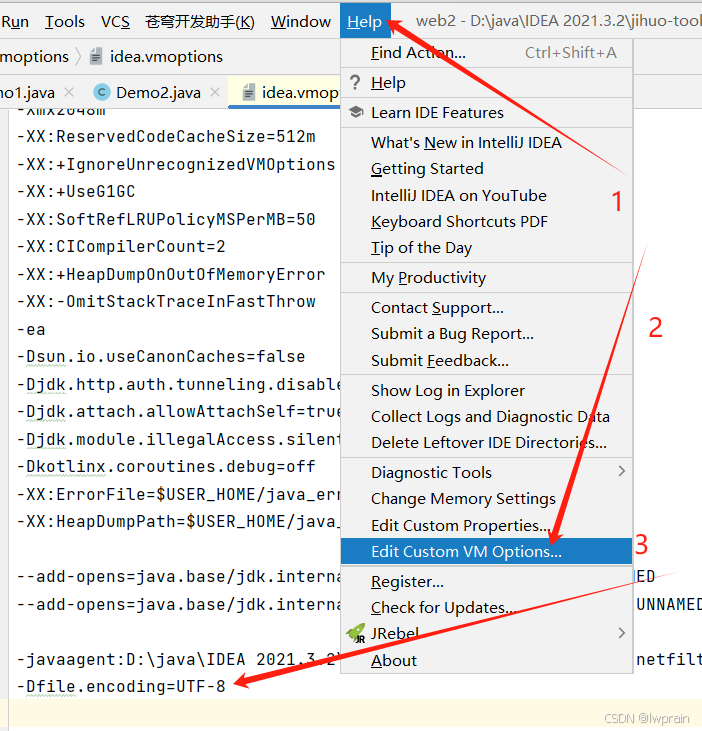702x731 pixels.
Task: Click the JRebel rocket icon
Action: pos(356,633)
